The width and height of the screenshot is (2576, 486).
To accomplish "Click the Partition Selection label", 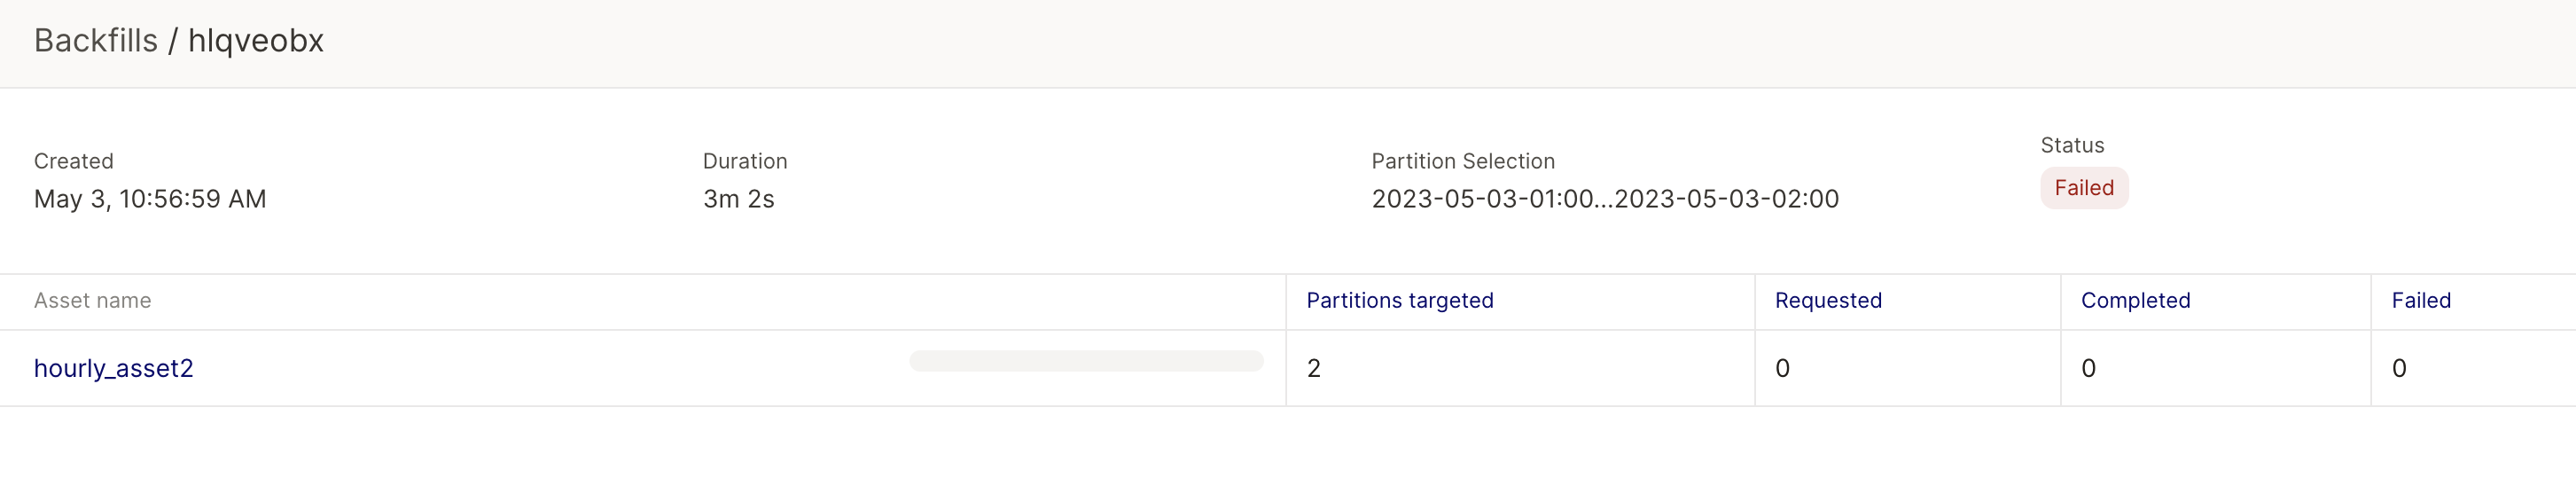I will click(x=1463, y=161).
